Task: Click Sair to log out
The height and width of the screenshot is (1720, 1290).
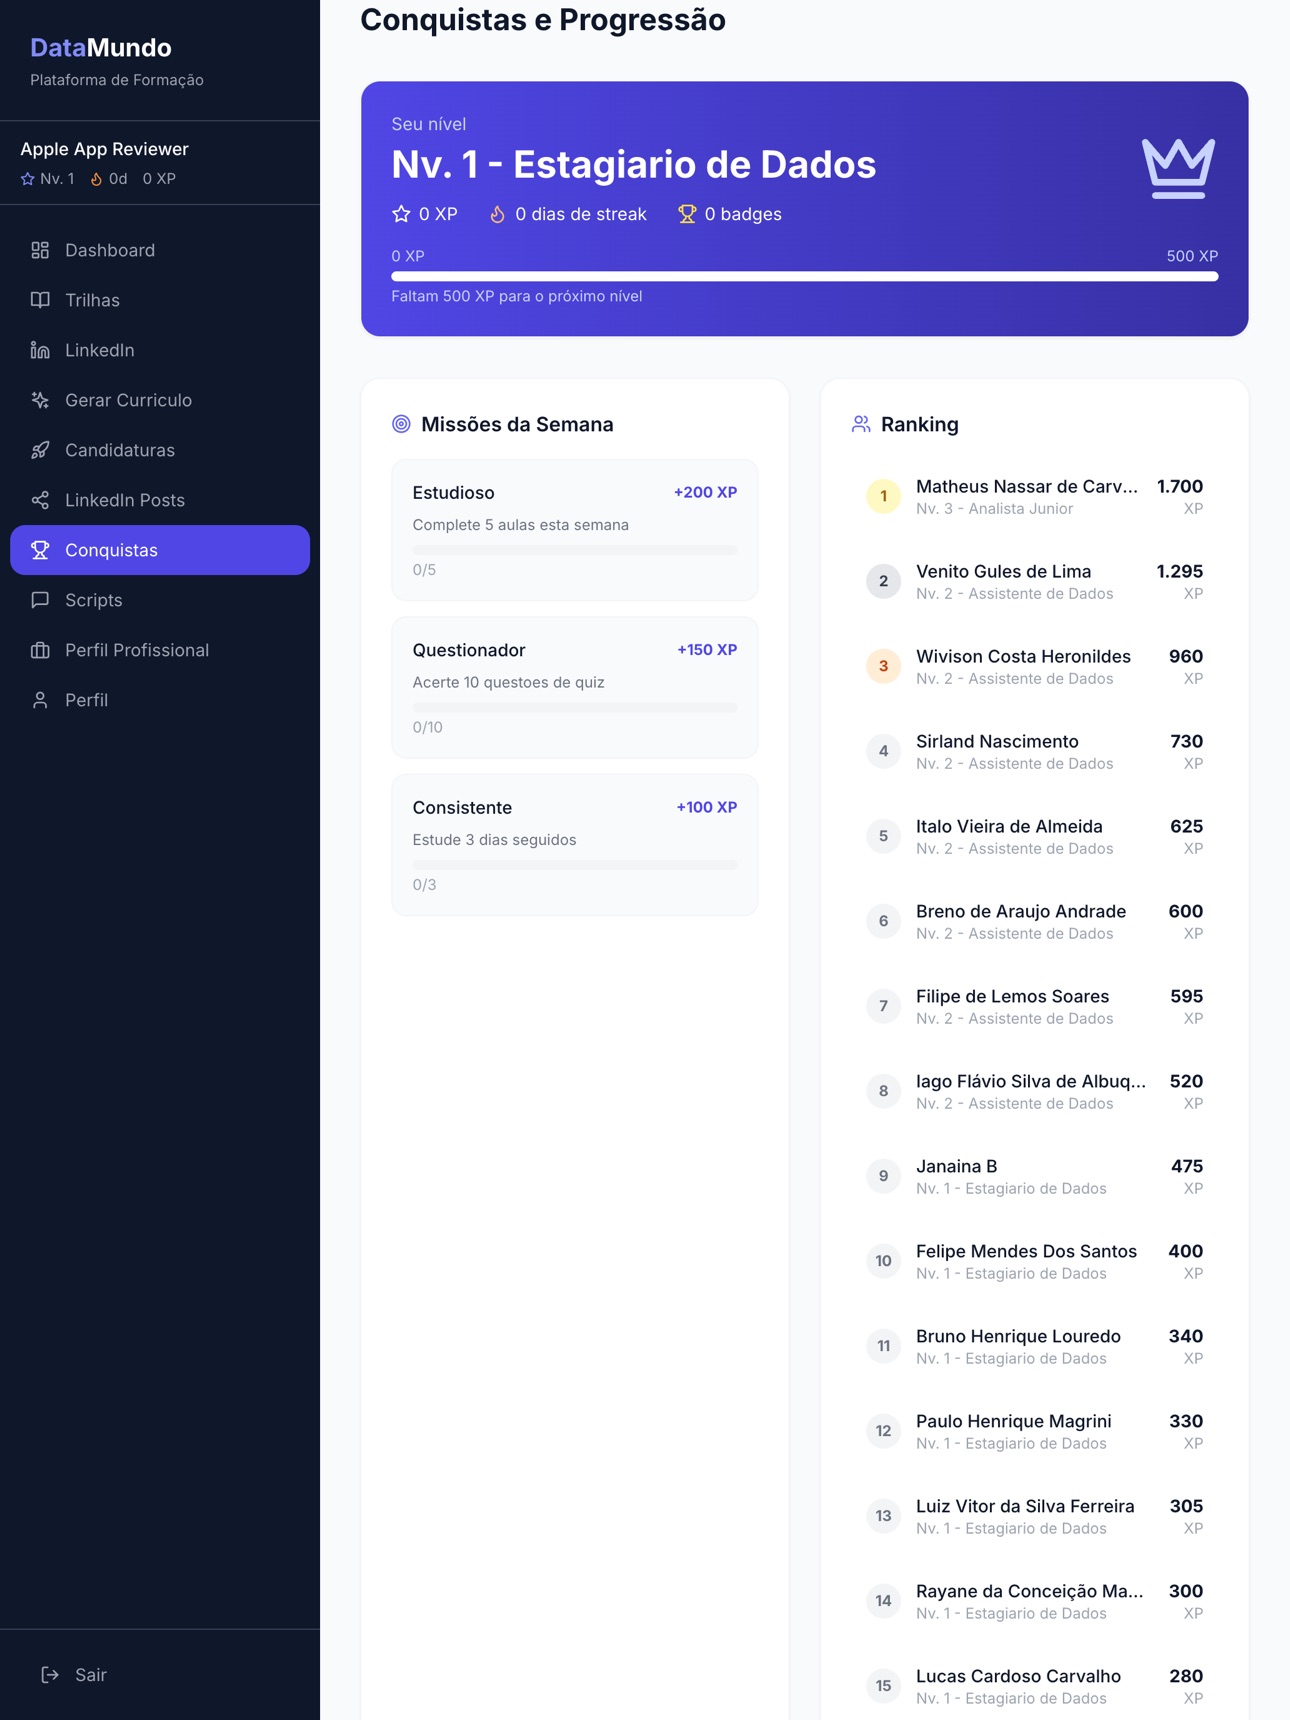Action: (160, 1675)
